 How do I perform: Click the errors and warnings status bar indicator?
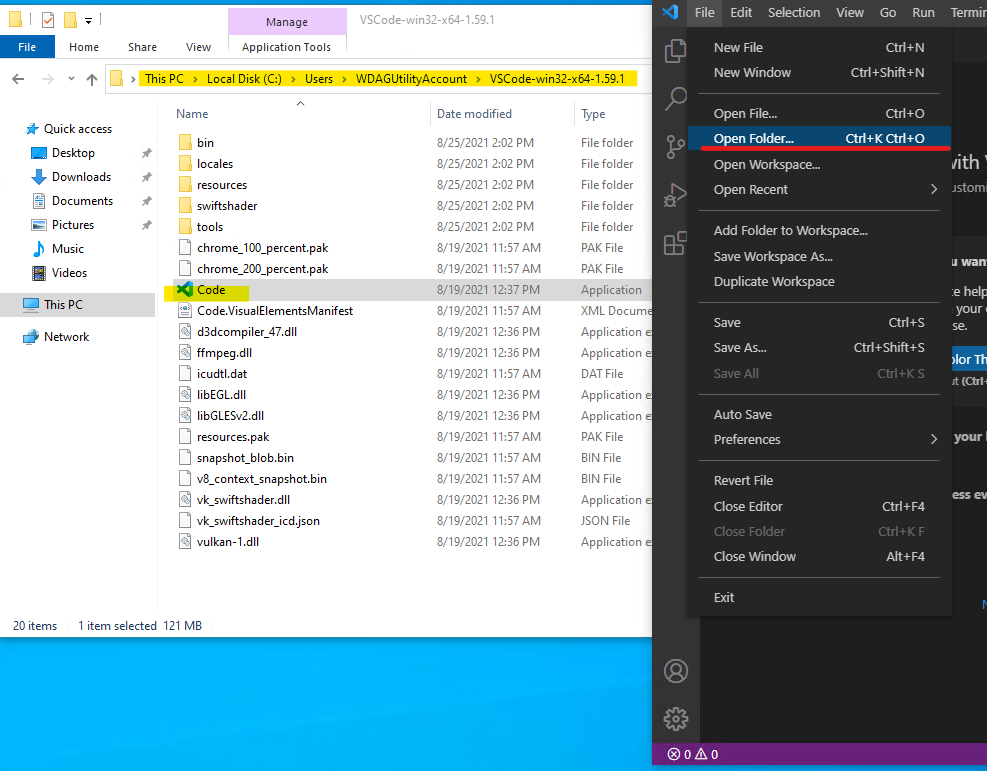point(692,754)
